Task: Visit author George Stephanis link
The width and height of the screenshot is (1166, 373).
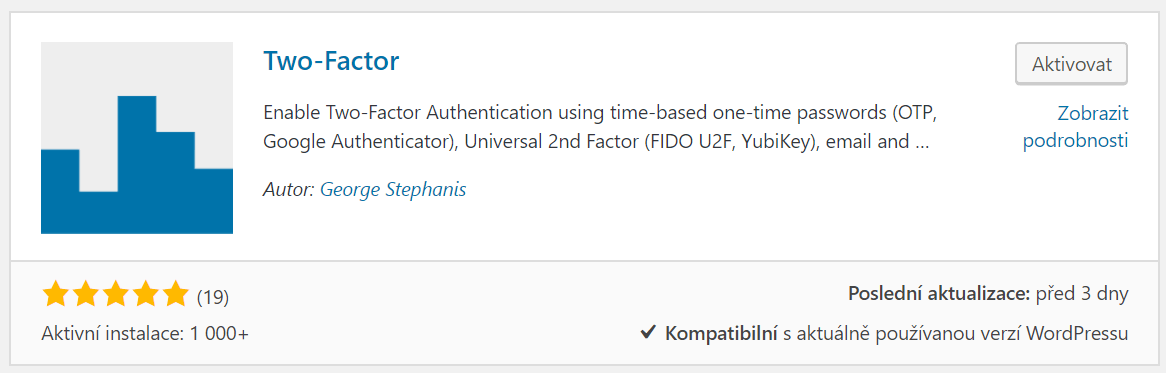Action: click(x=393, y=189)
